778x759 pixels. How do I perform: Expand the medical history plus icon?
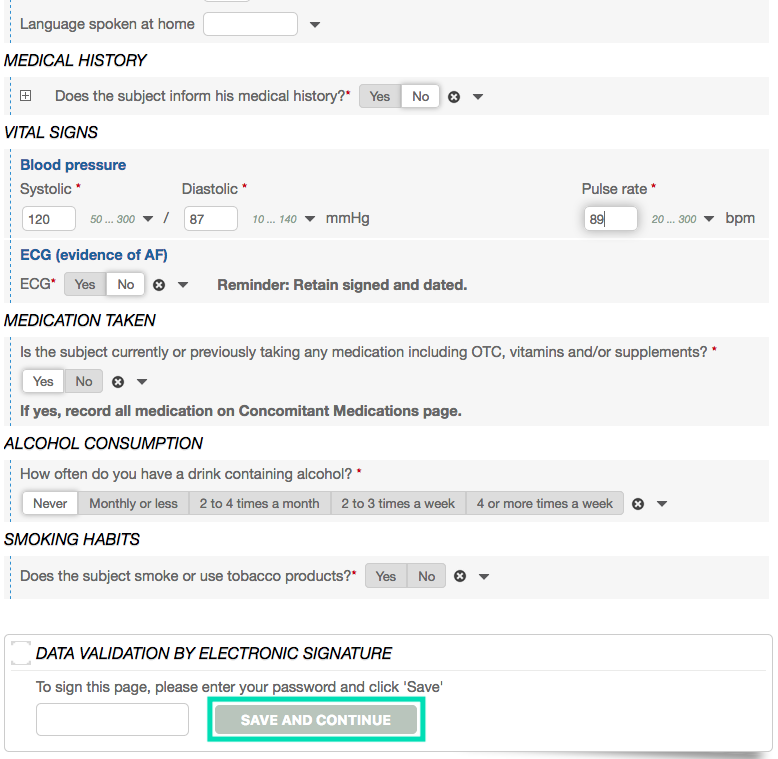26,96
